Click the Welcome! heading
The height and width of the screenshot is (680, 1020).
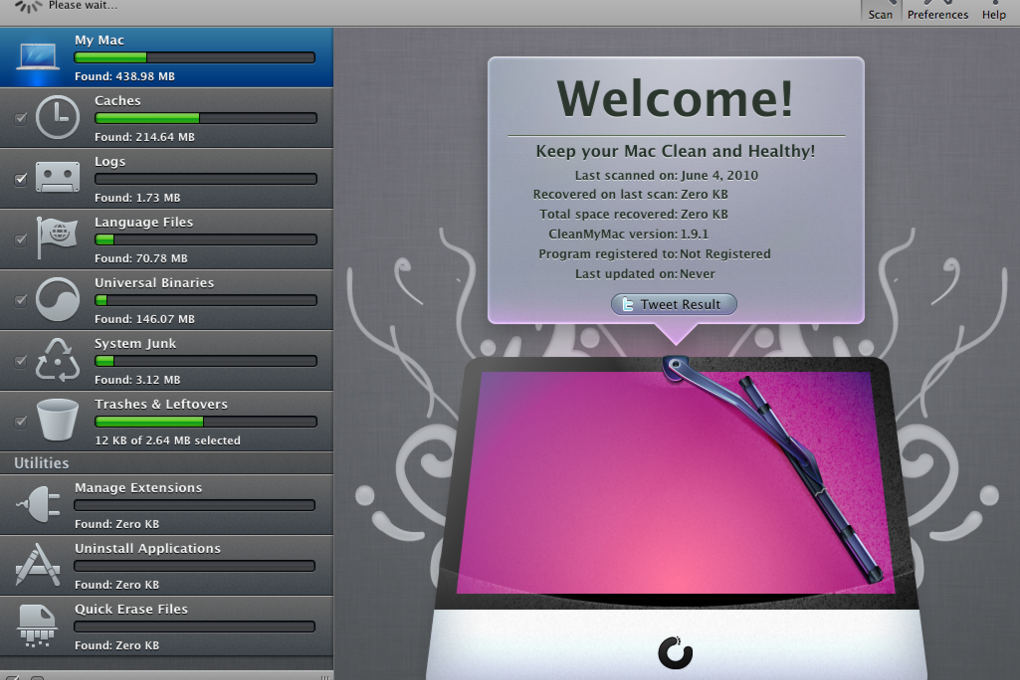(x=675, y=99)
